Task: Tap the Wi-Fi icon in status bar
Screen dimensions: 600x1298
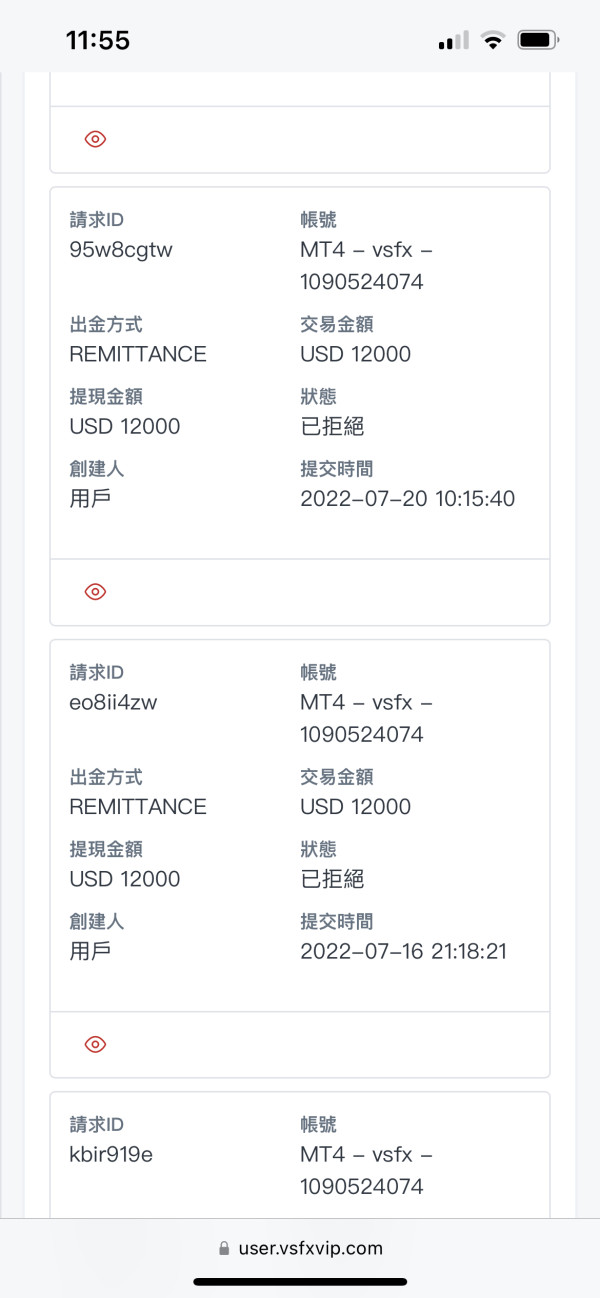Action: tap(492, 41)
